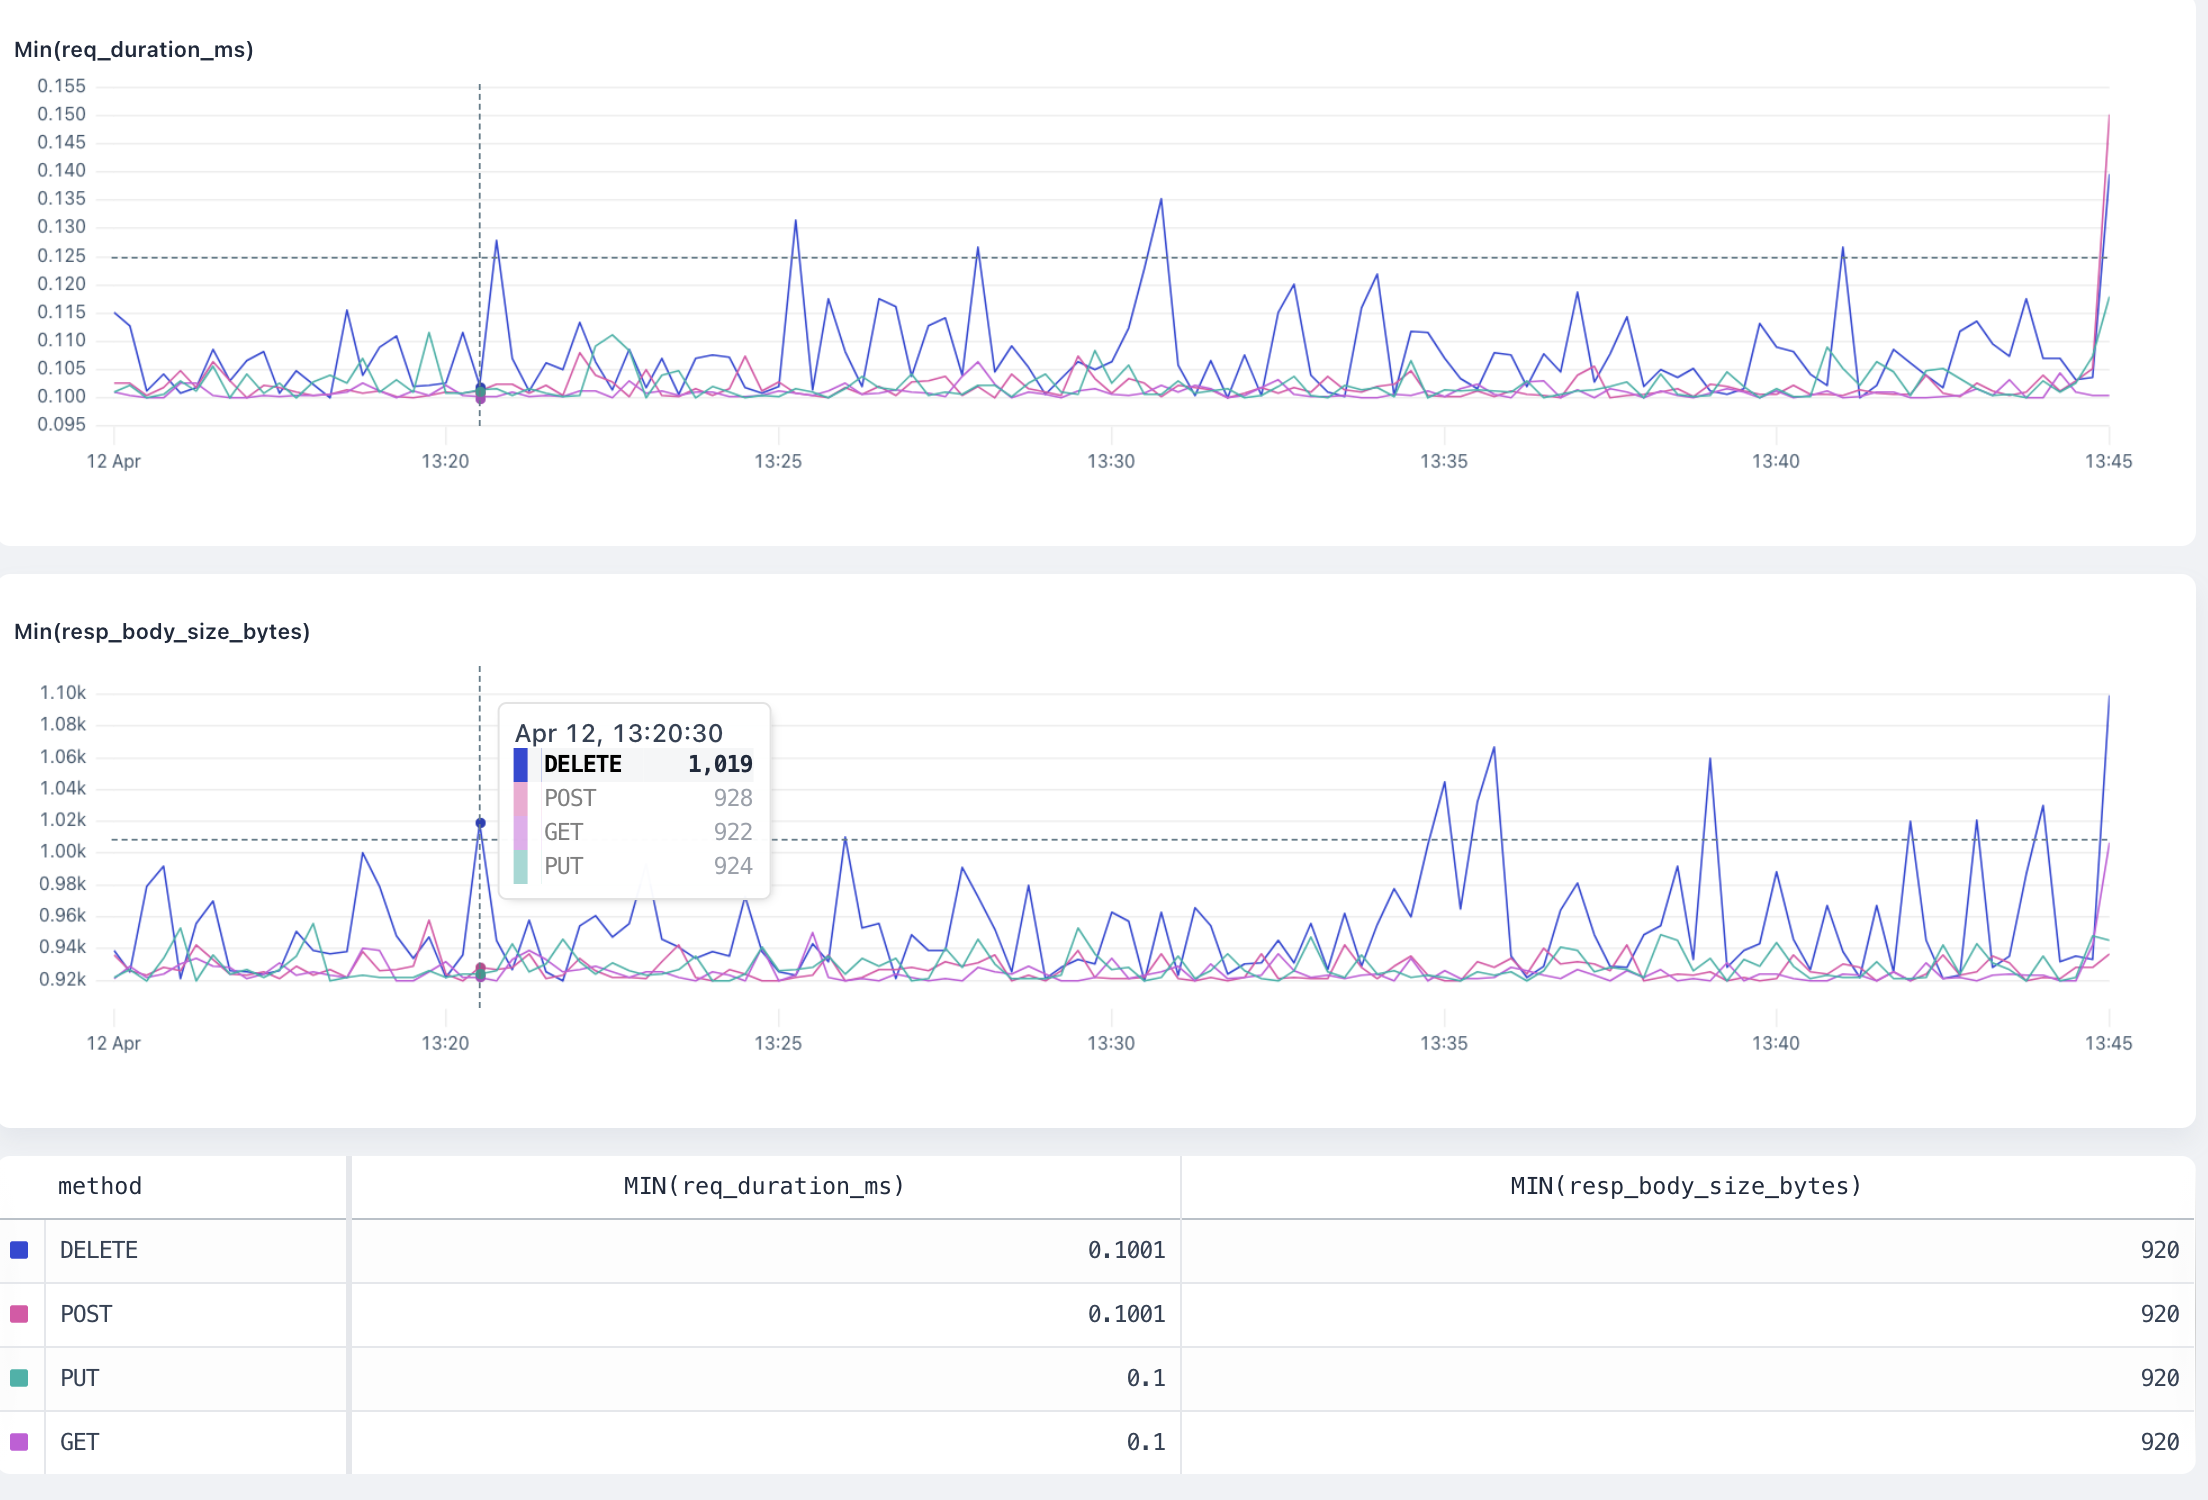This screenshot has width=2208, height=1500.
Task: Click the Min(resp_body_size_bytes) chart title
Action: click(163, 631)
